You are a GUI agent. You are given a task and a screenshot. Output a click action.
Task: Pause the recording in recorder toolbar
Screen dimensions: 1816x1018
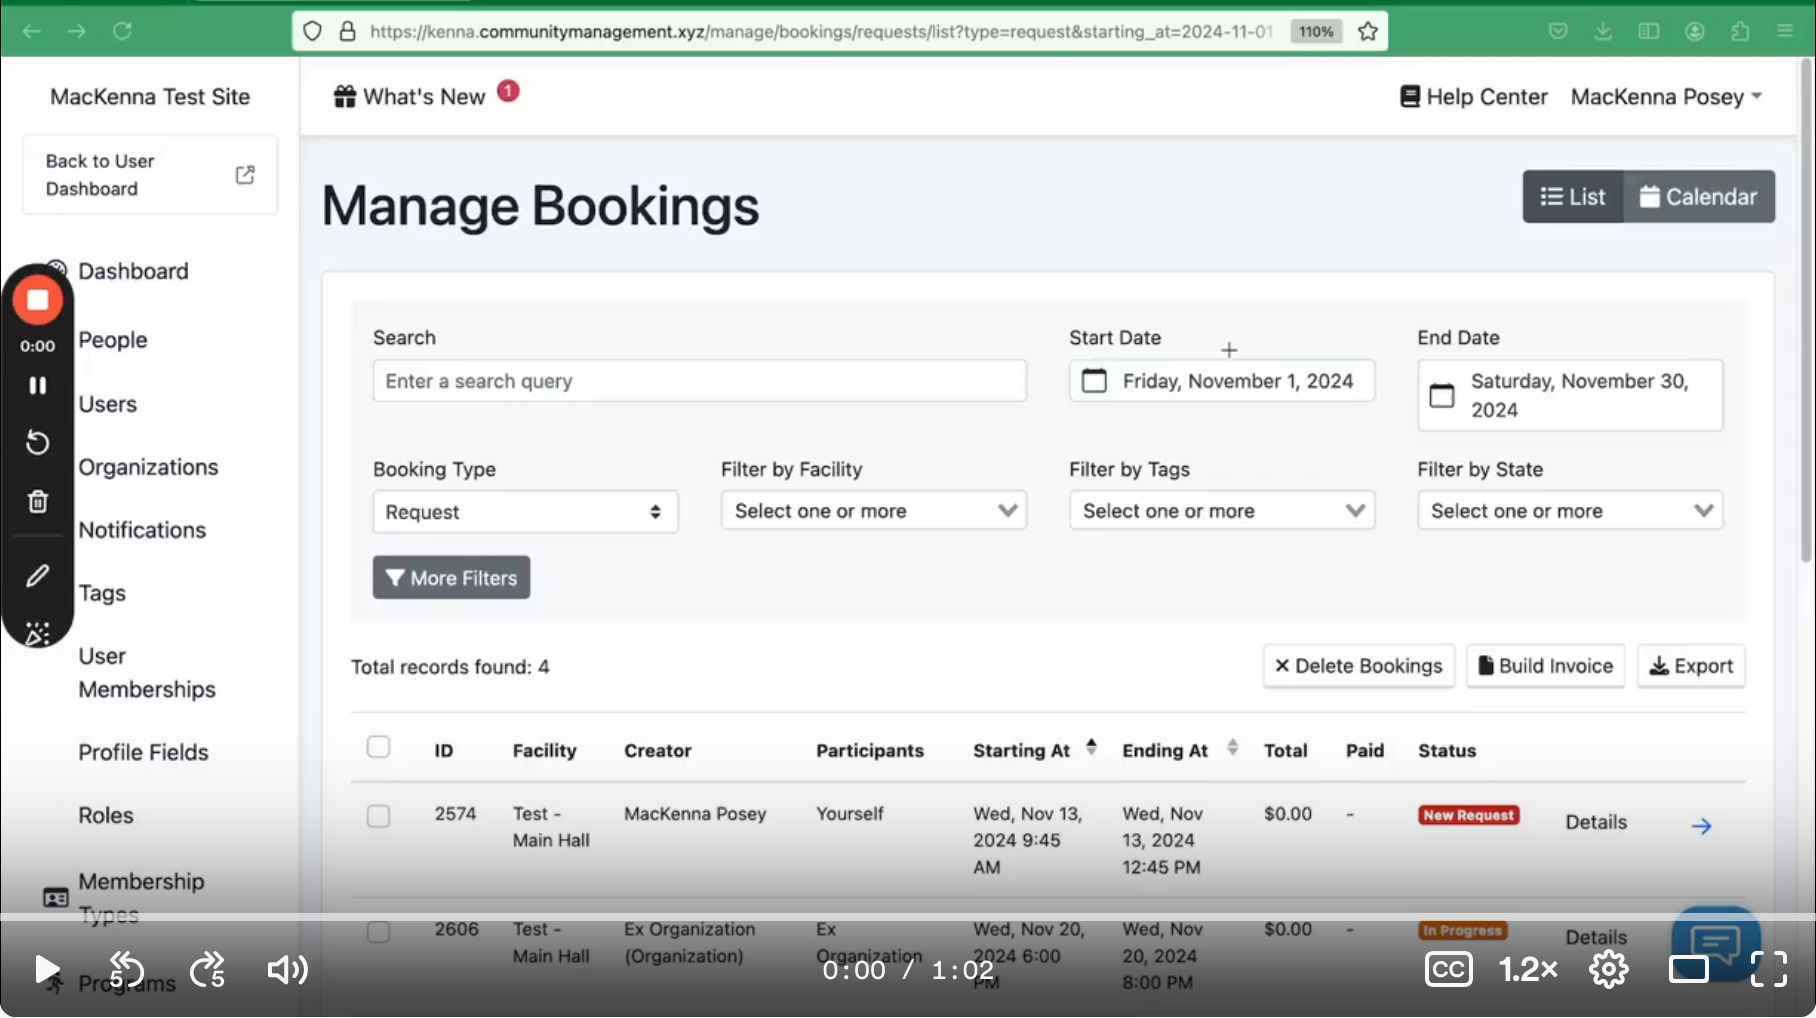pyautogui.click(x=38, y=385)
